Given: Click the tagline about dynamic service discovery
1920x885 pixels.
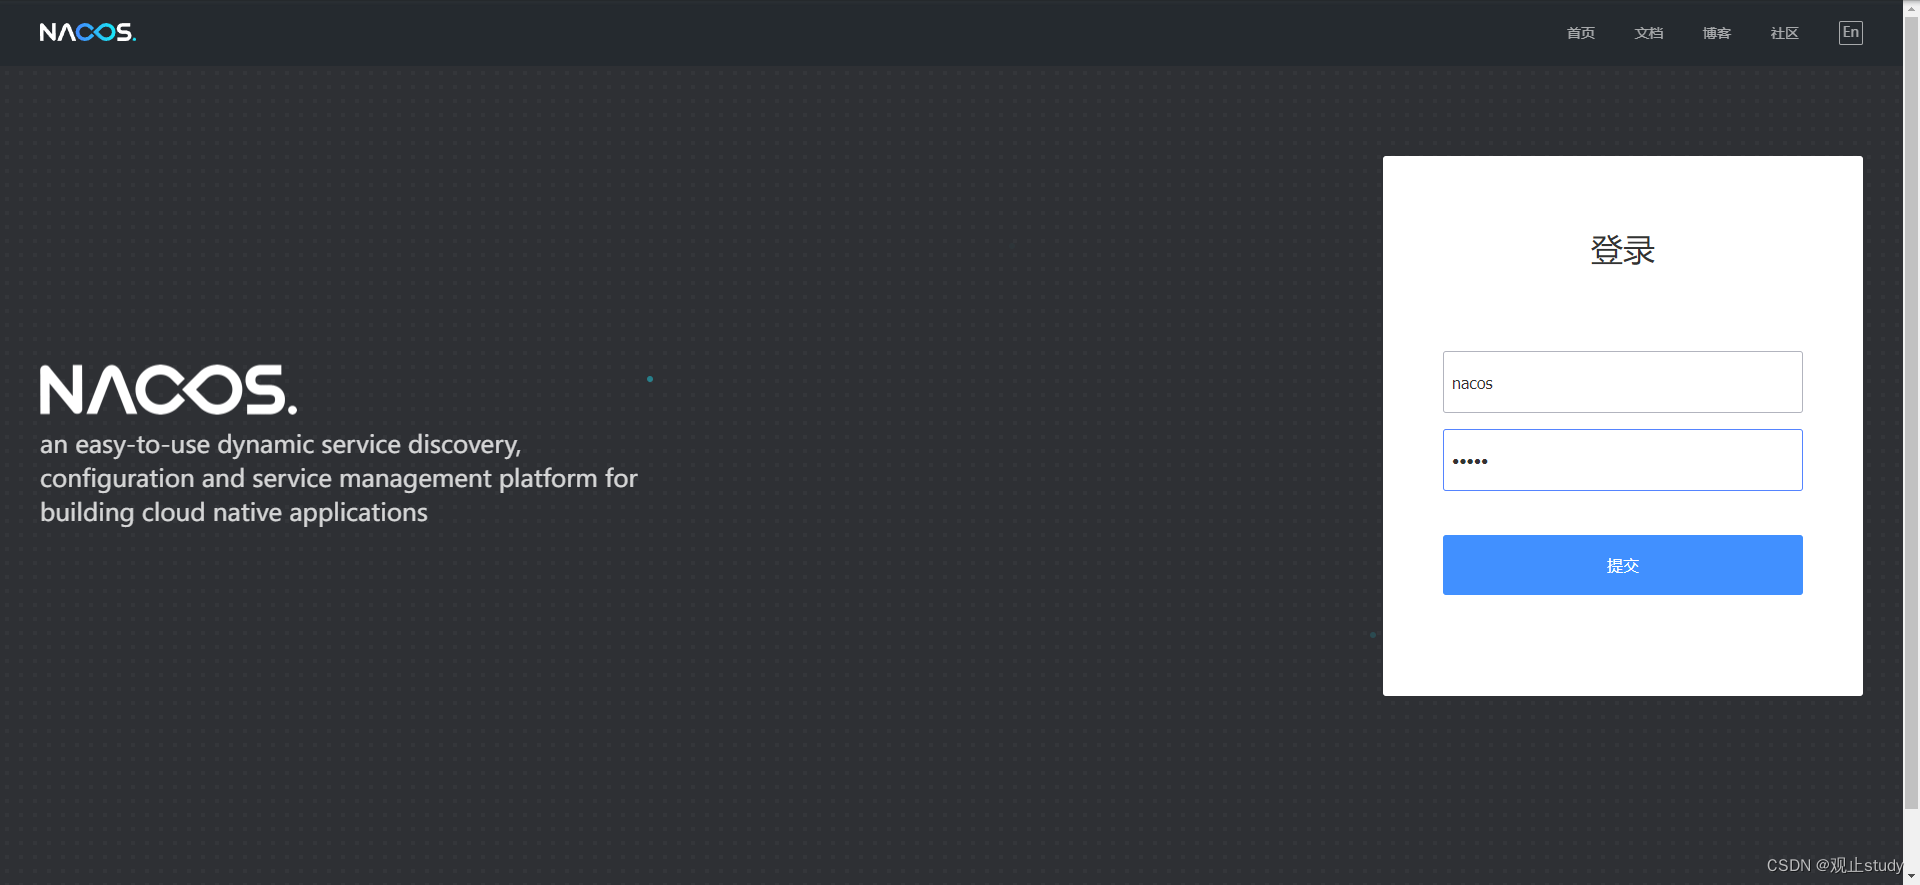Looking at the screenshot, I should tap(338, 478).
